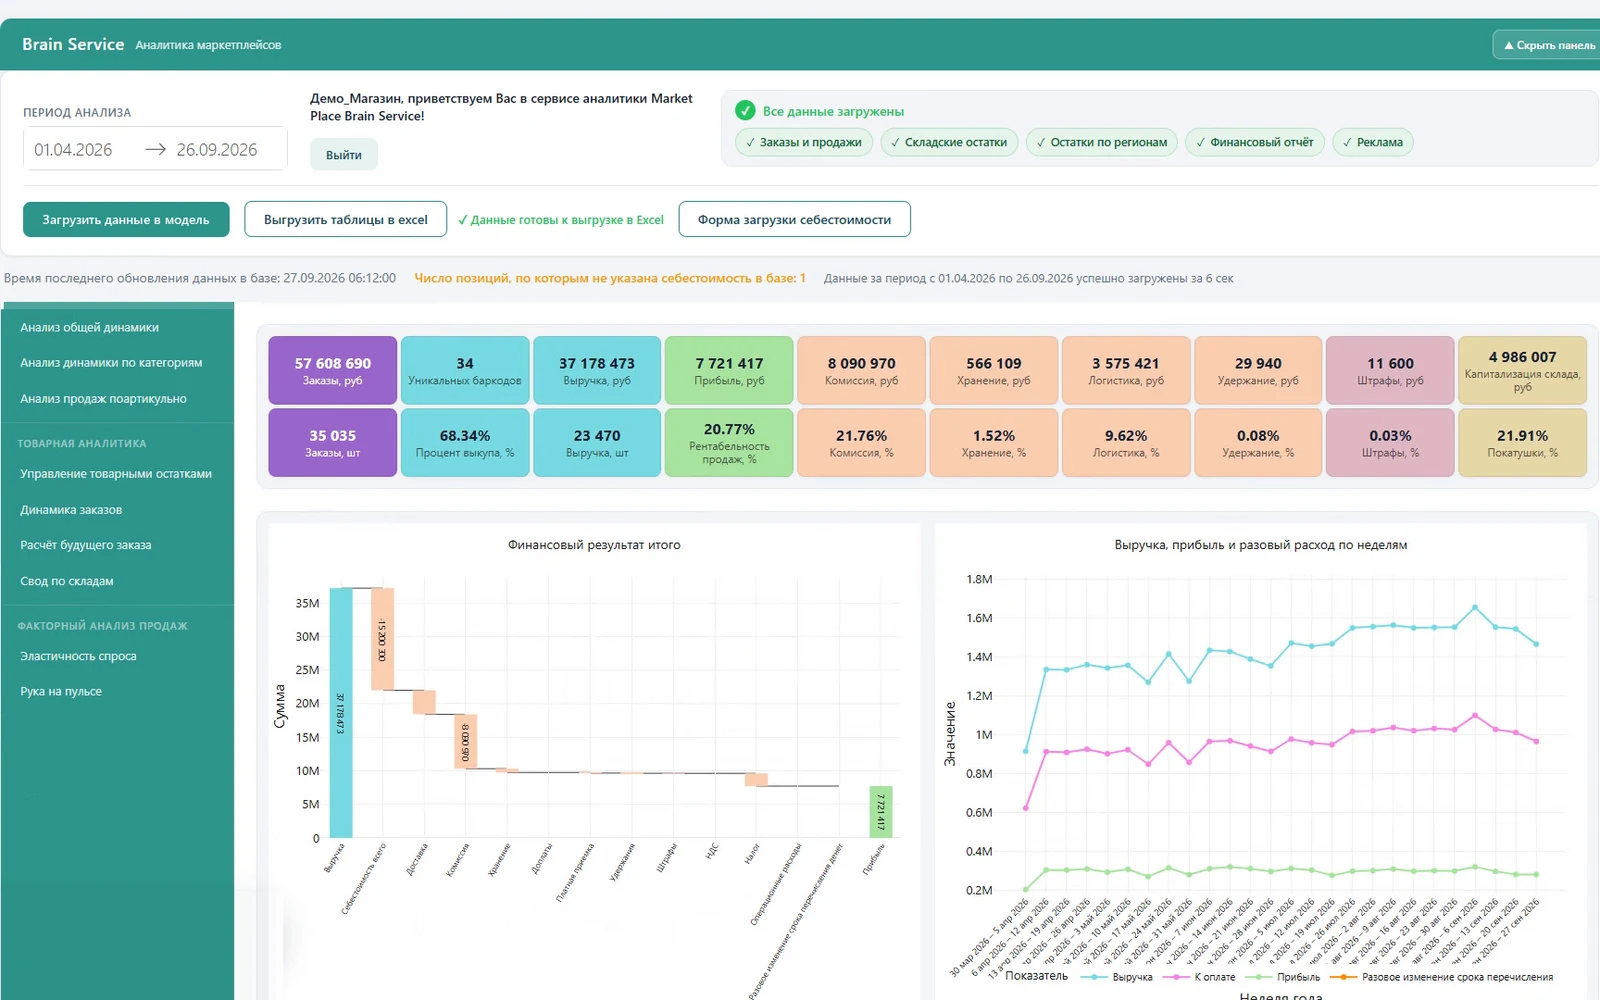1600x1000 pixels.
Task: Click Выгрузить таблицы в excel button
Action: coord(346,220)
